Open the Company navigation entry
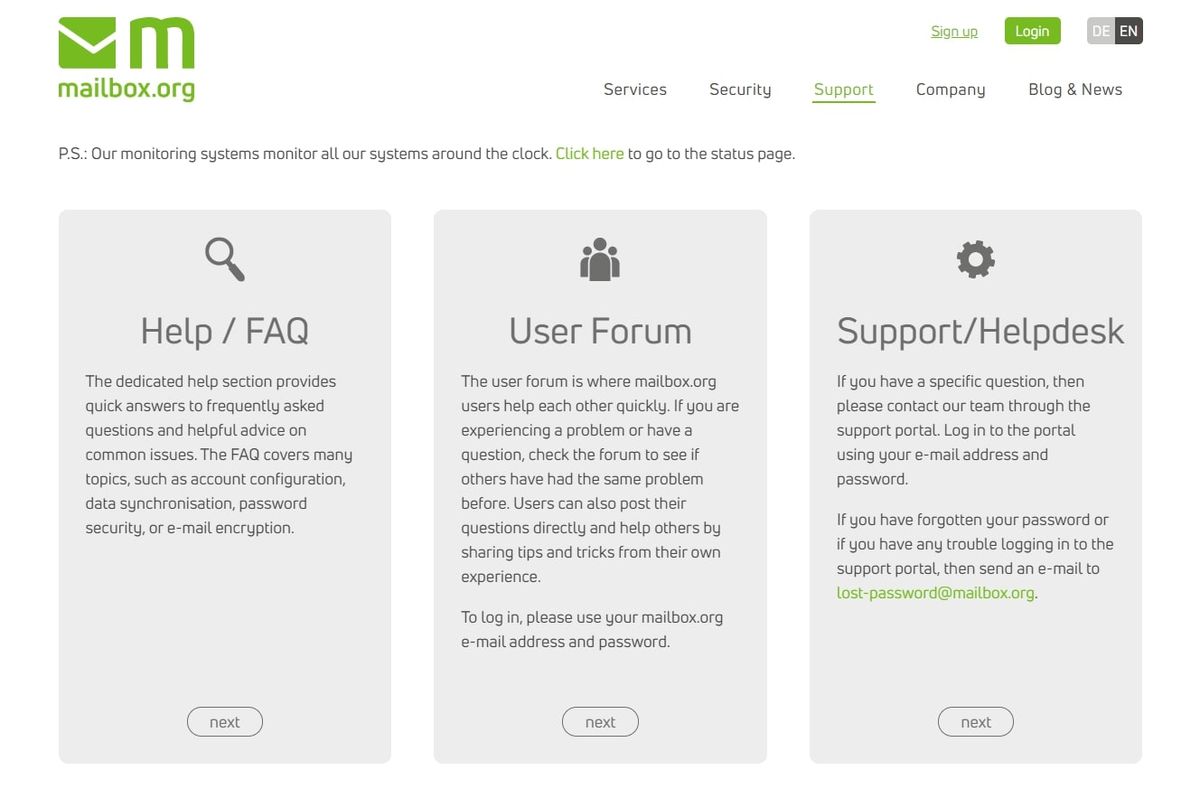Viewport: 1200px width, 789px height. click(x=950, y=89)
